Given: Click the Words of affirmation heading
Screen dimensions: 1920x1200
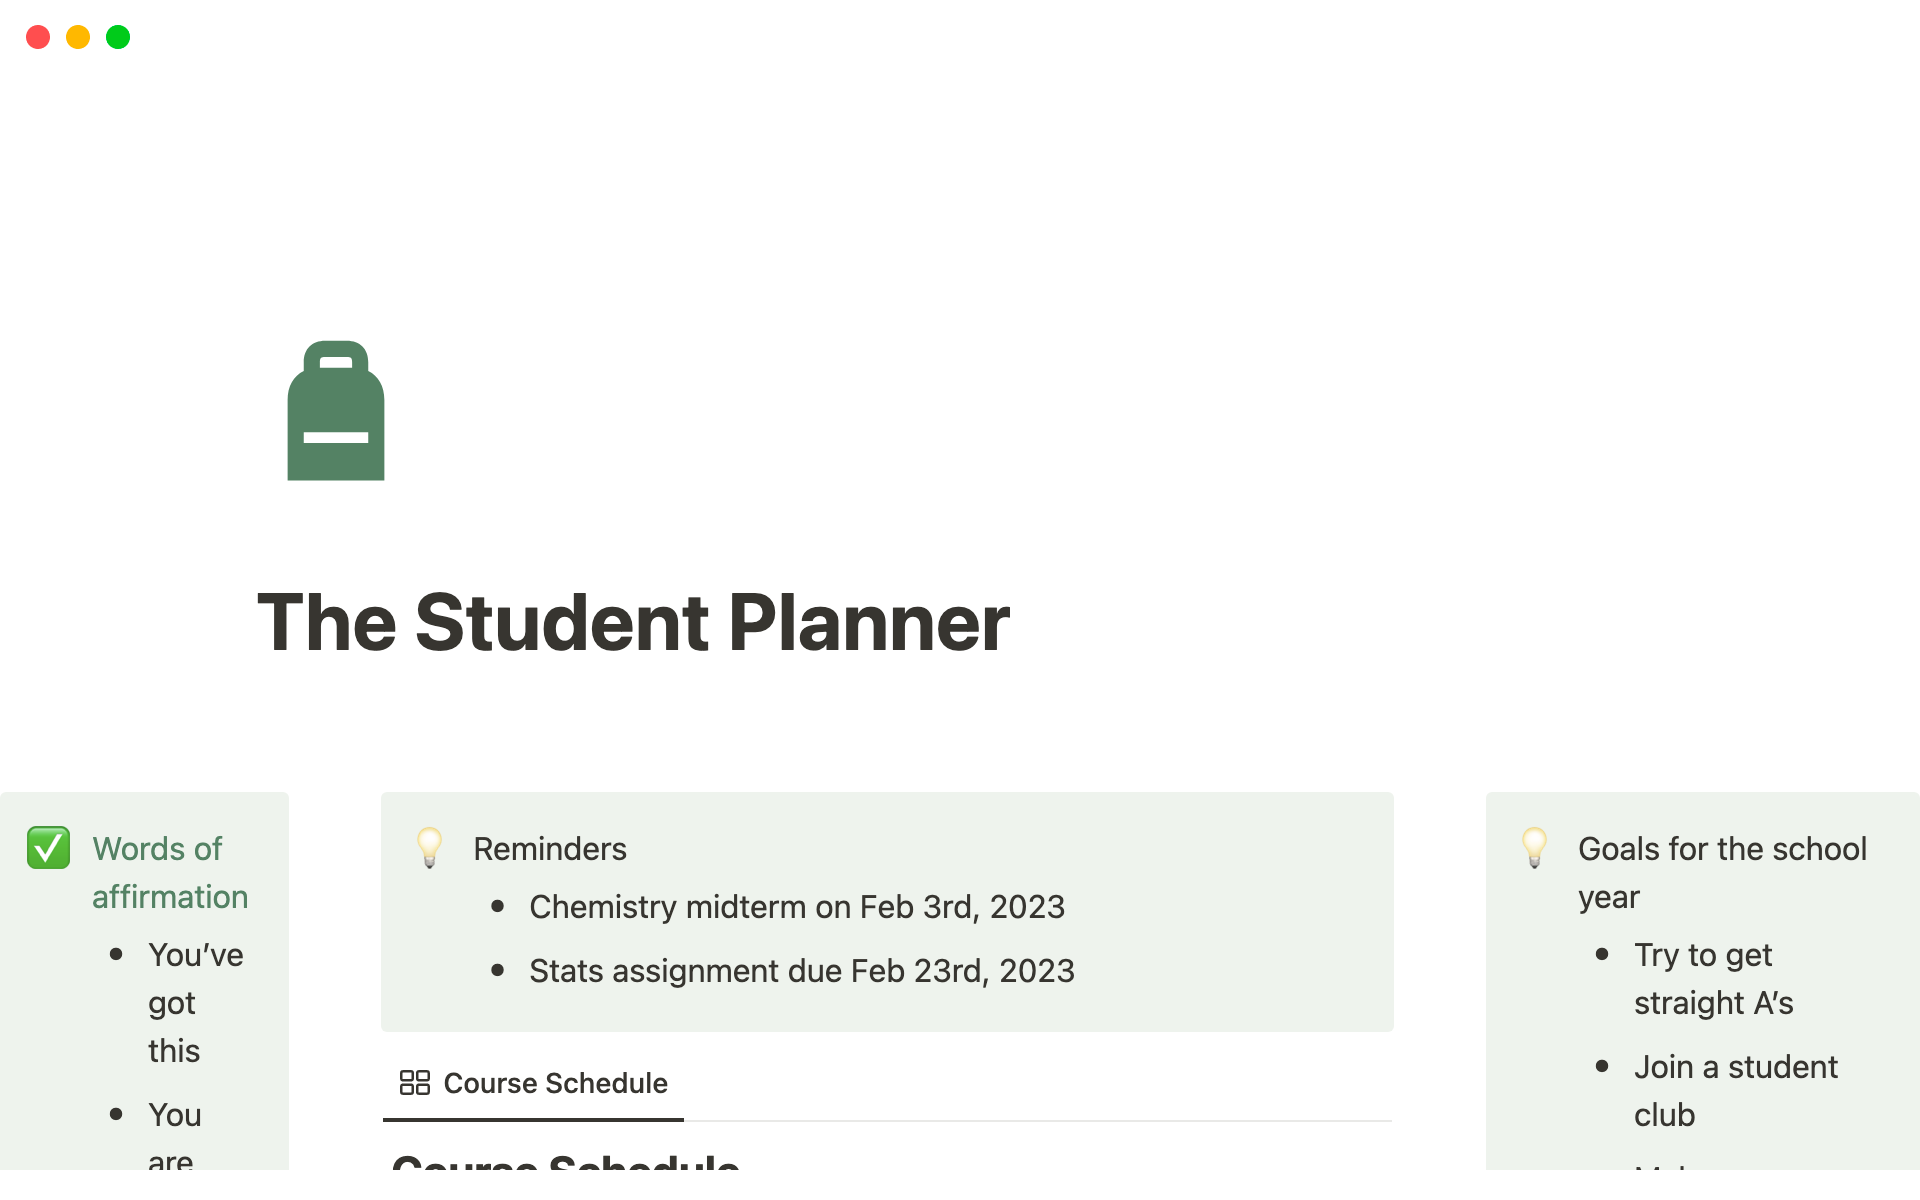Looking at the screenshot, I should (169, 872).
